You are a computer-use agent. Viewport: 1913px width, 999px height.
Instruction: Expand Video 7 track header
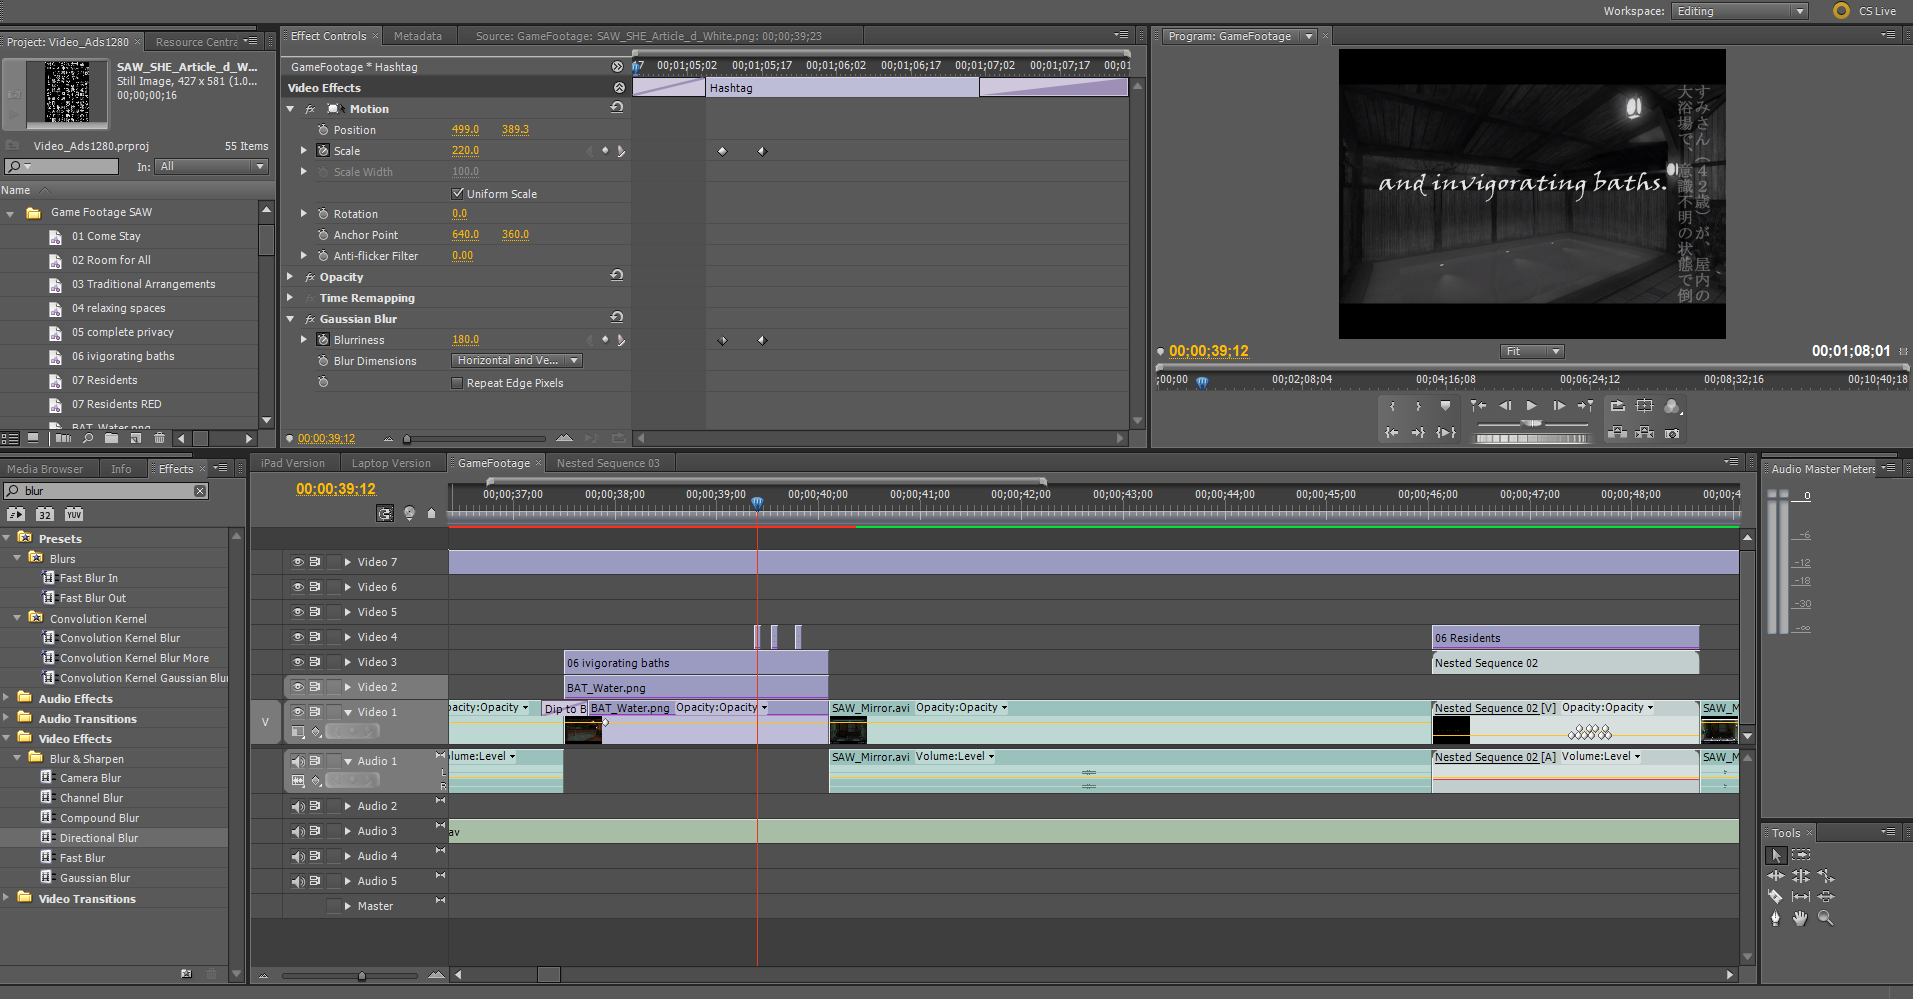point(348,562)
